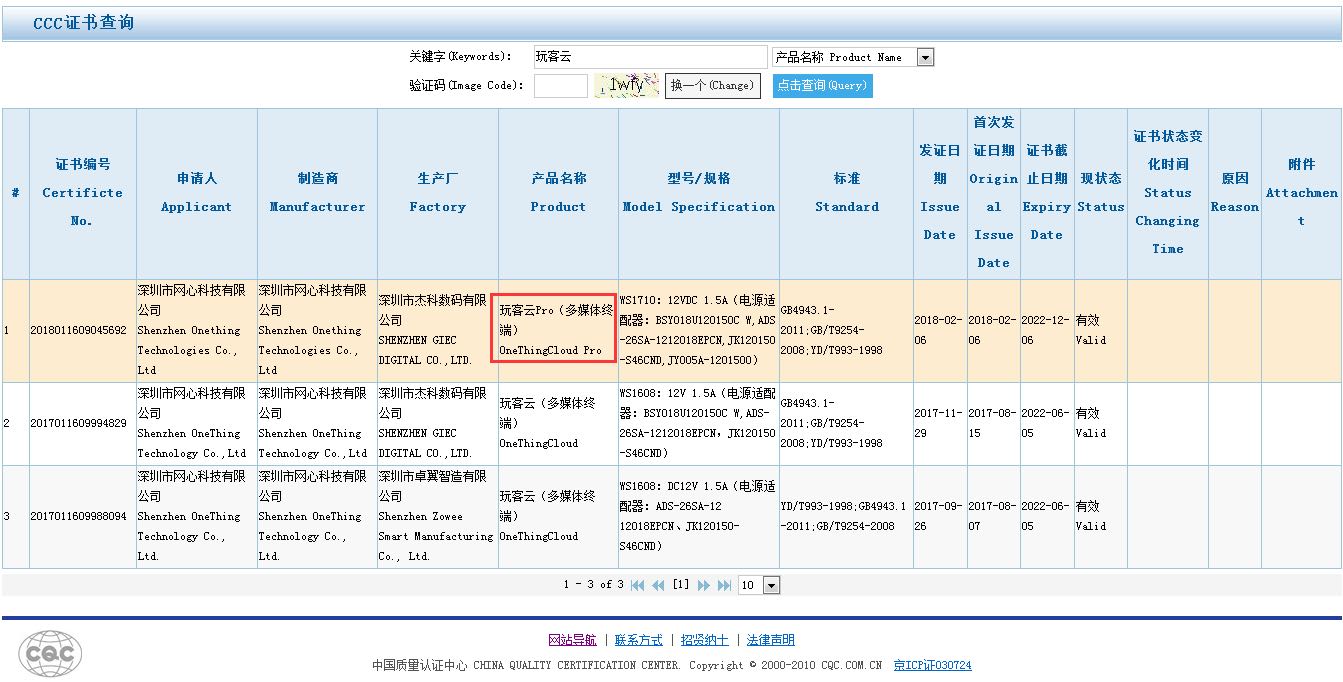Open the 法律声明 footer link
Image resolution: width=1343 pixels, height=682 pixels.
(x=771, y=640)
